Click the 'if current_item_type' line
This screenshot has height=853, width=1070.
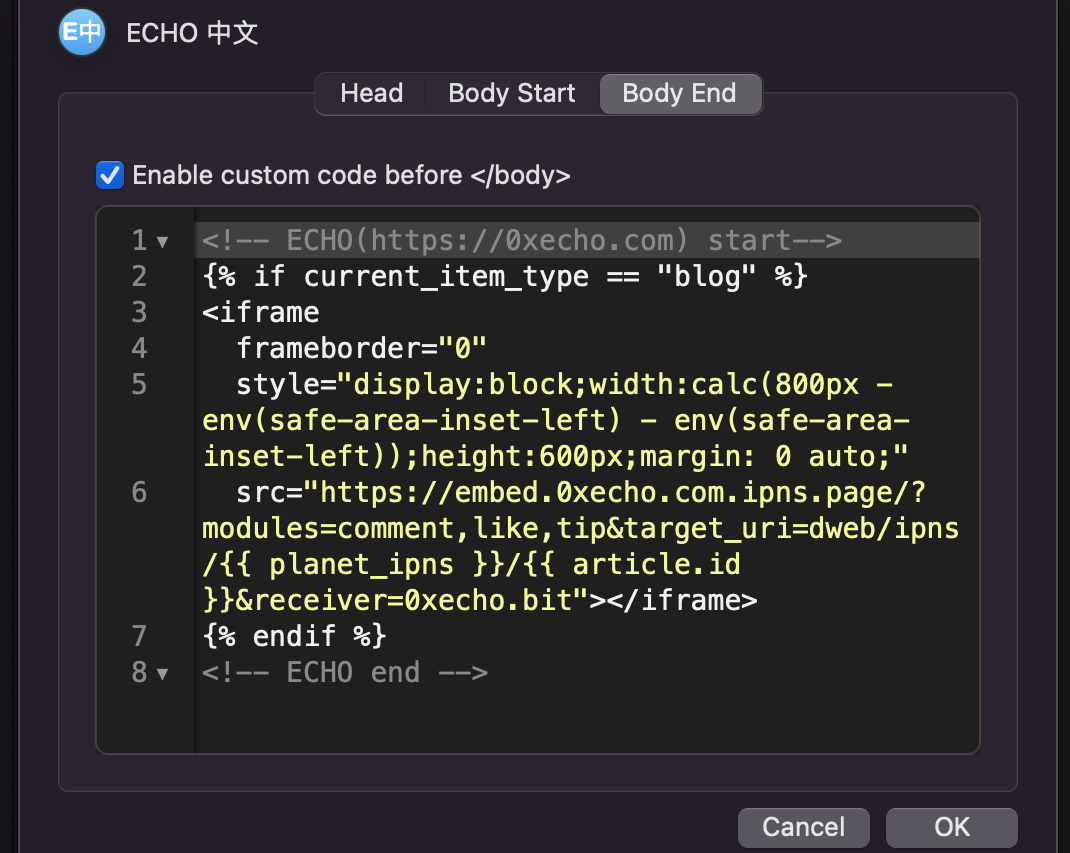click(505, 276)
